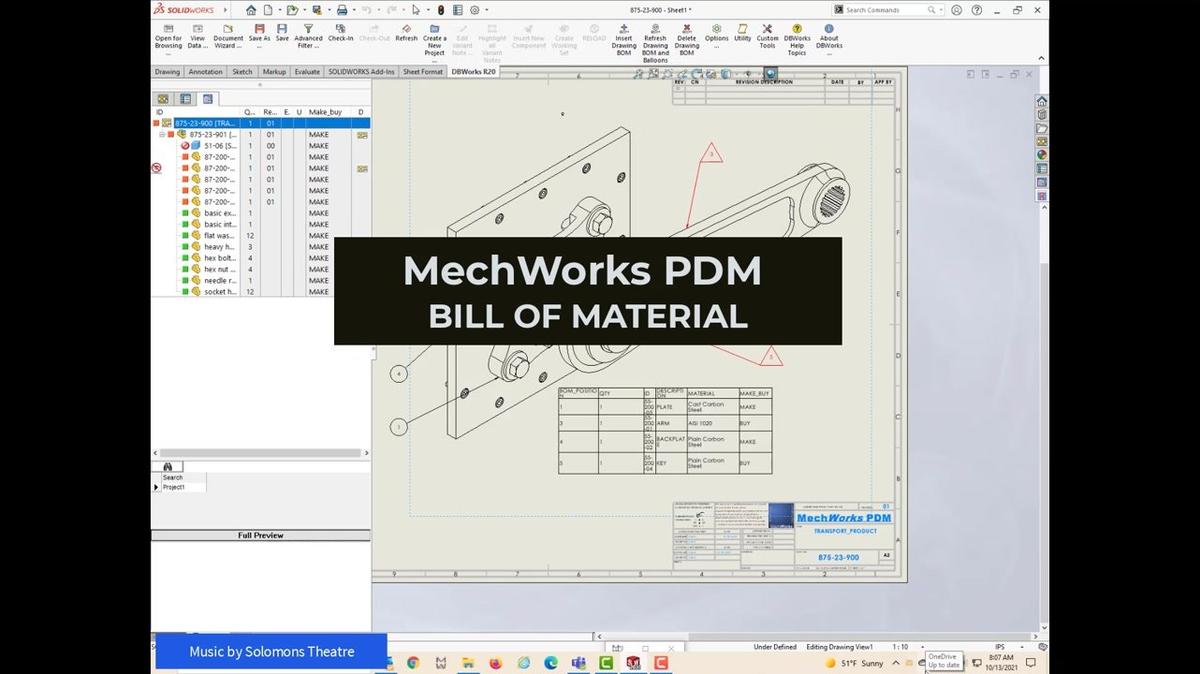The width and height of the screenshot is (1200, 674).
Task: Click the View Data tool
Action: (x=198, y=36)
